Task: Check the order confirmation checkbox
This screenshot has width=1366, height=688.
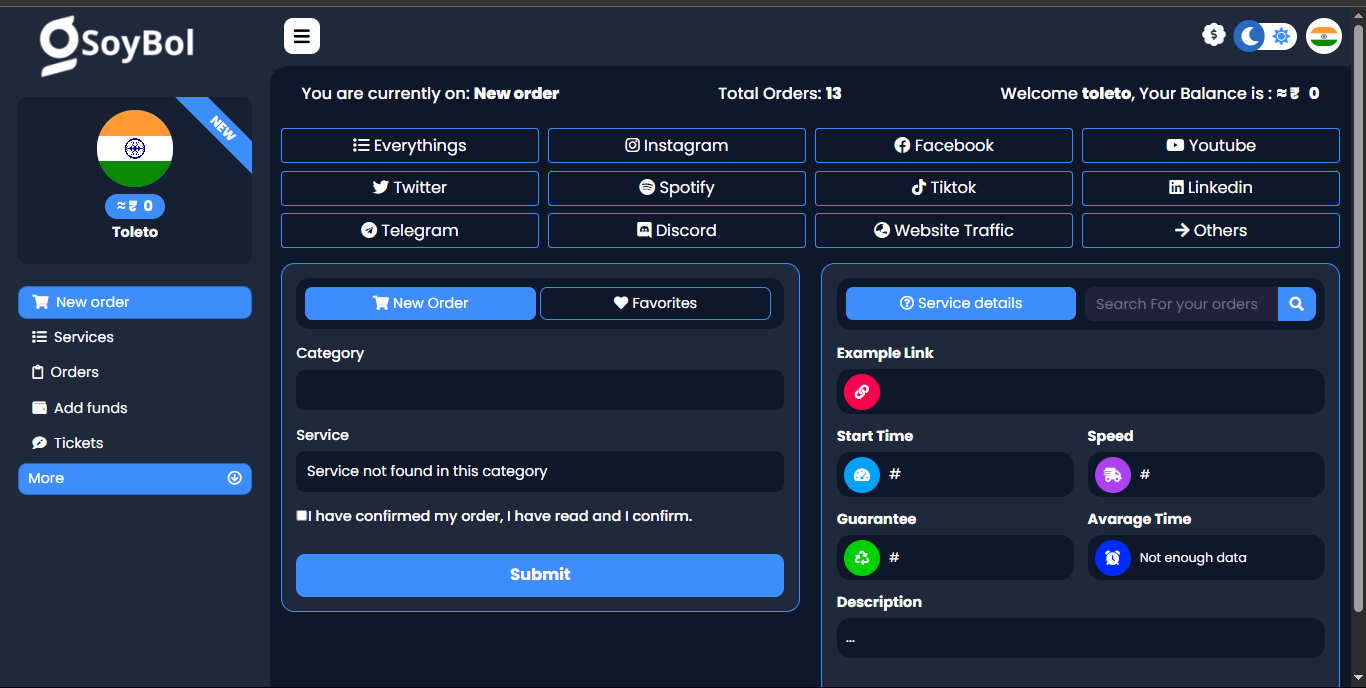Action: click(x=302, y=516)
